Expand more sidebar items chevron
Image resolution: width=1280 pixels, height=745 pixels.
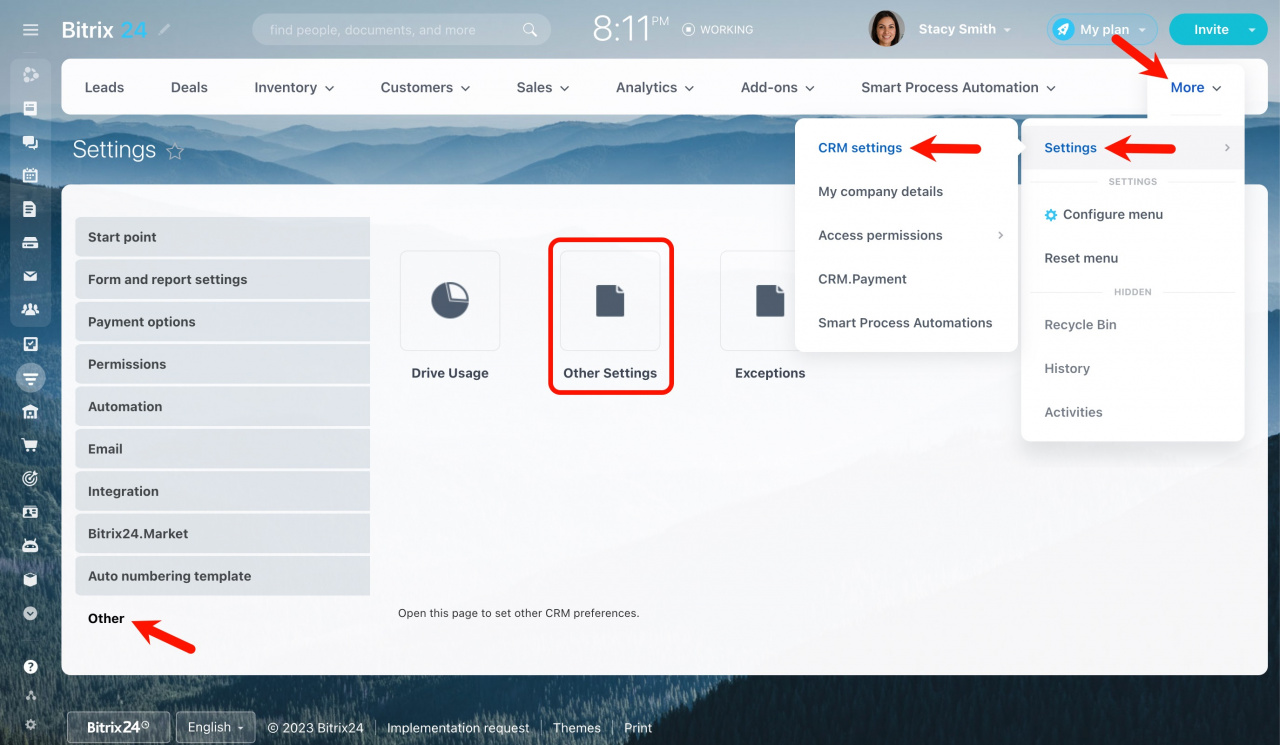(x=31, y=613)
